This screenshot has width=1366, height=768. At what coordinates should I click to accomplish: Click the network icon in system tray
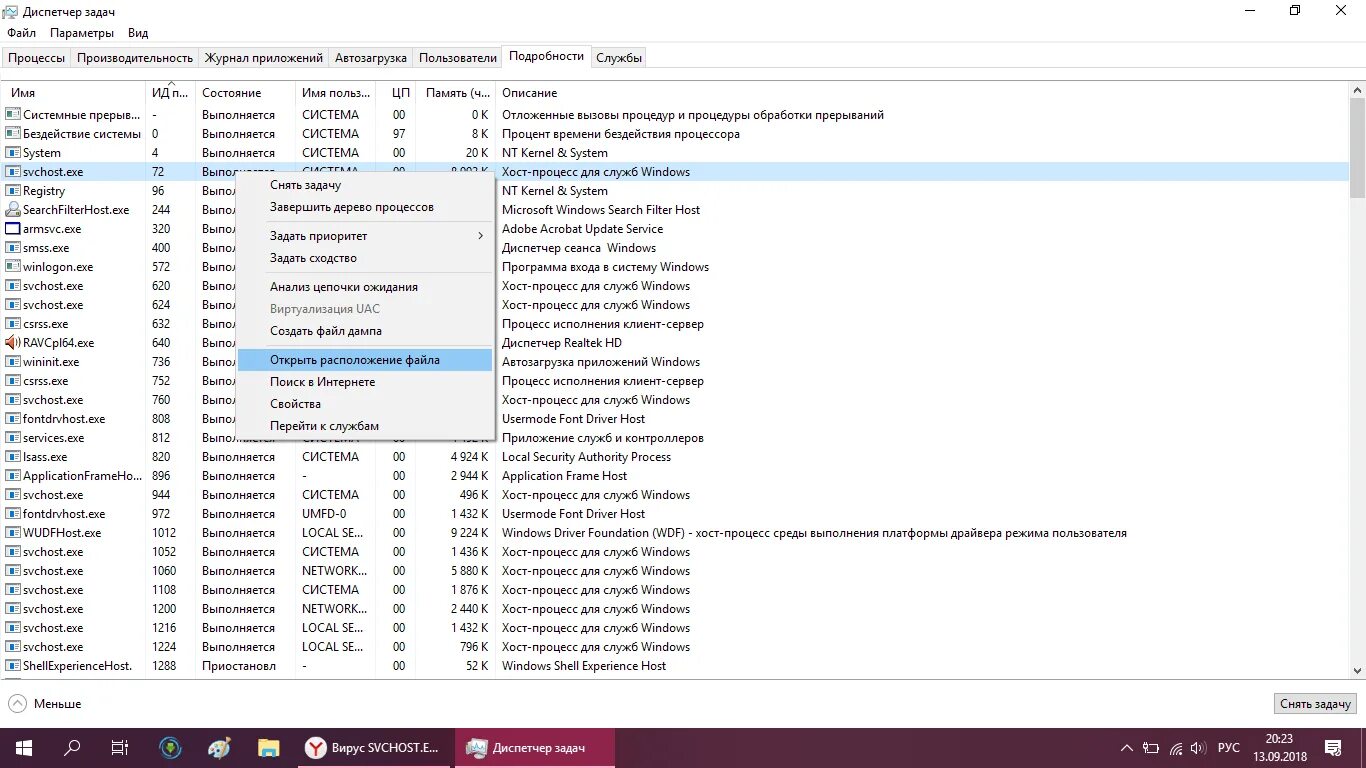[1175, 748]
